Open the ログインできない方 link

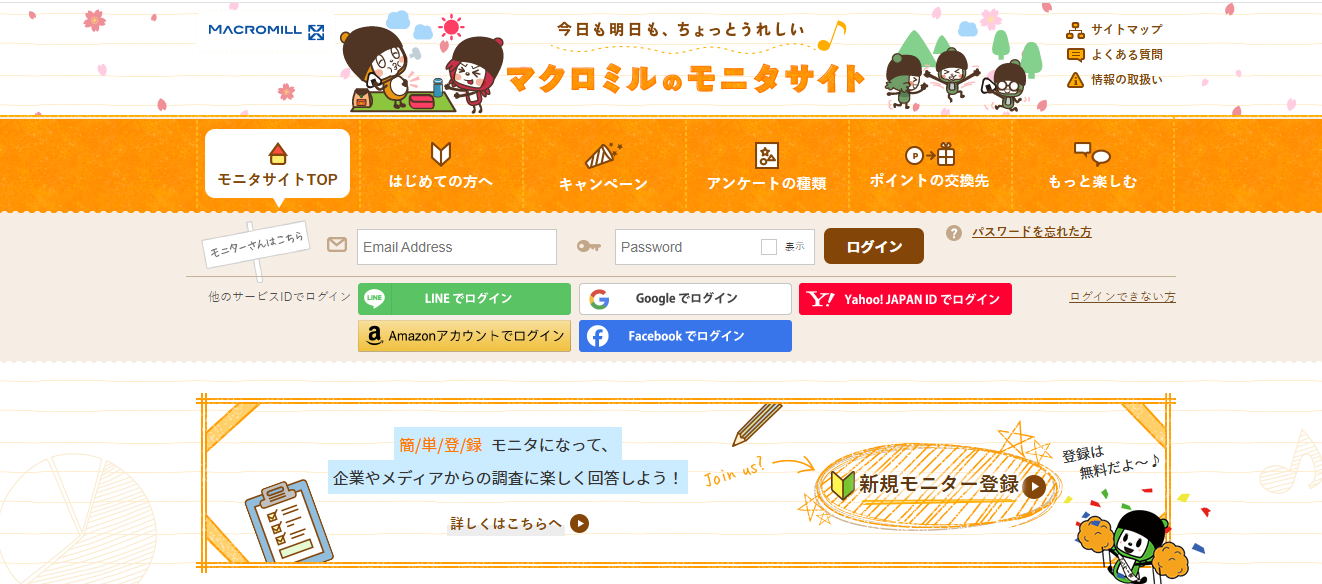(1122, 297)
